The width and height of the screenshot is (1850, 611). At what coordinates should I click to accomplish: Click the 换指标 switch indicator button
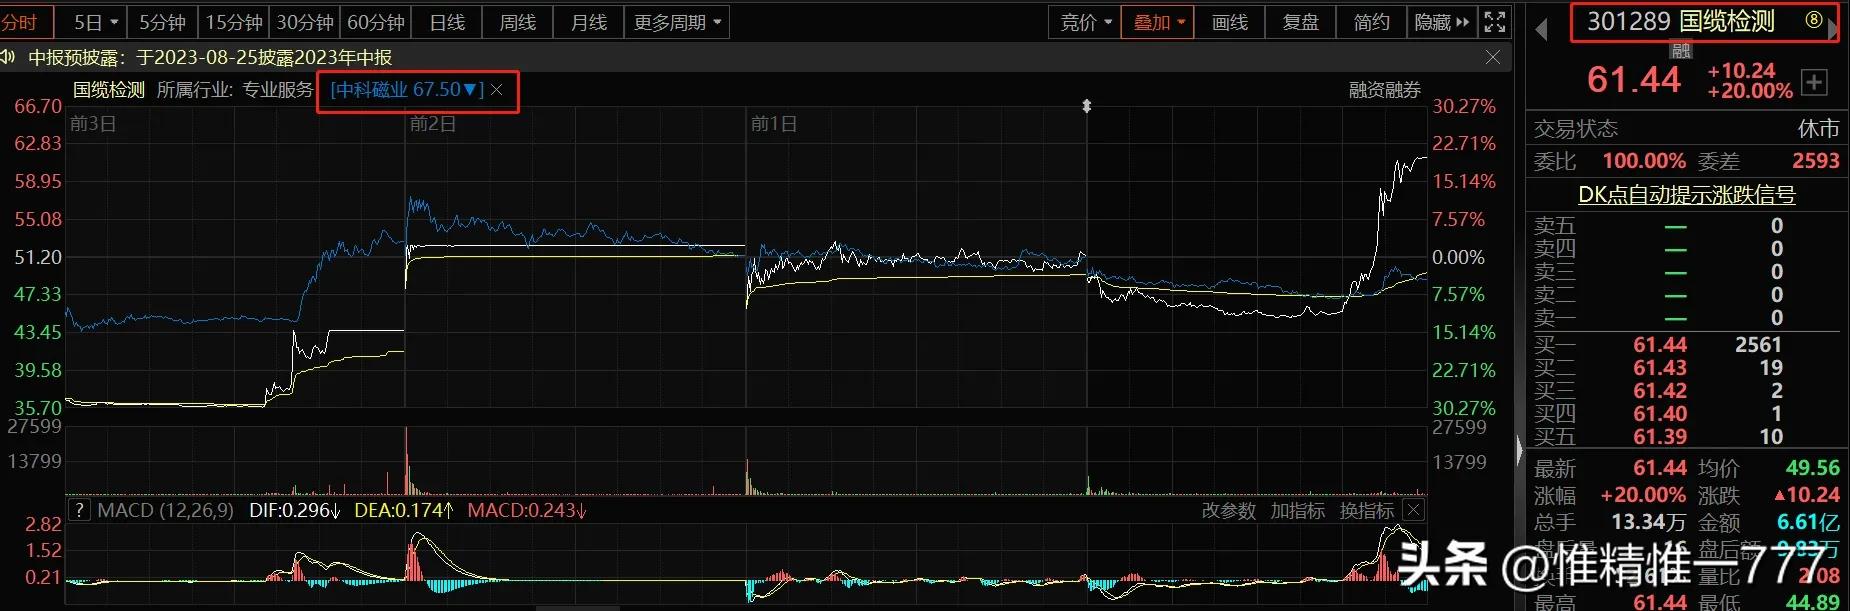point(1367,511)
